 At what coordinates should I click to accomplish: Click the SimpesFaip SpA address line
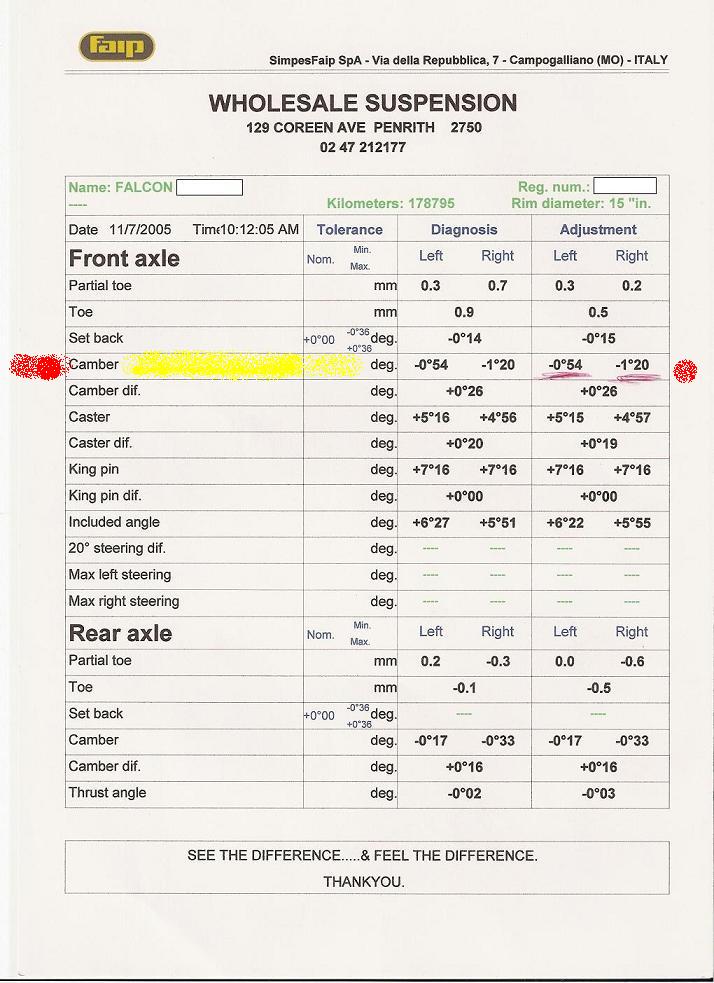pos(468,60)
